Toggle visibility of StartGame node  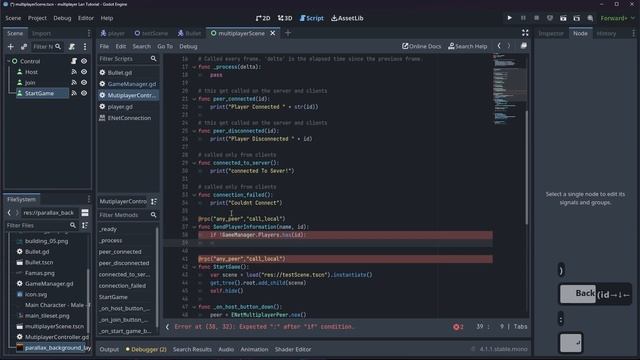point(84,93)
